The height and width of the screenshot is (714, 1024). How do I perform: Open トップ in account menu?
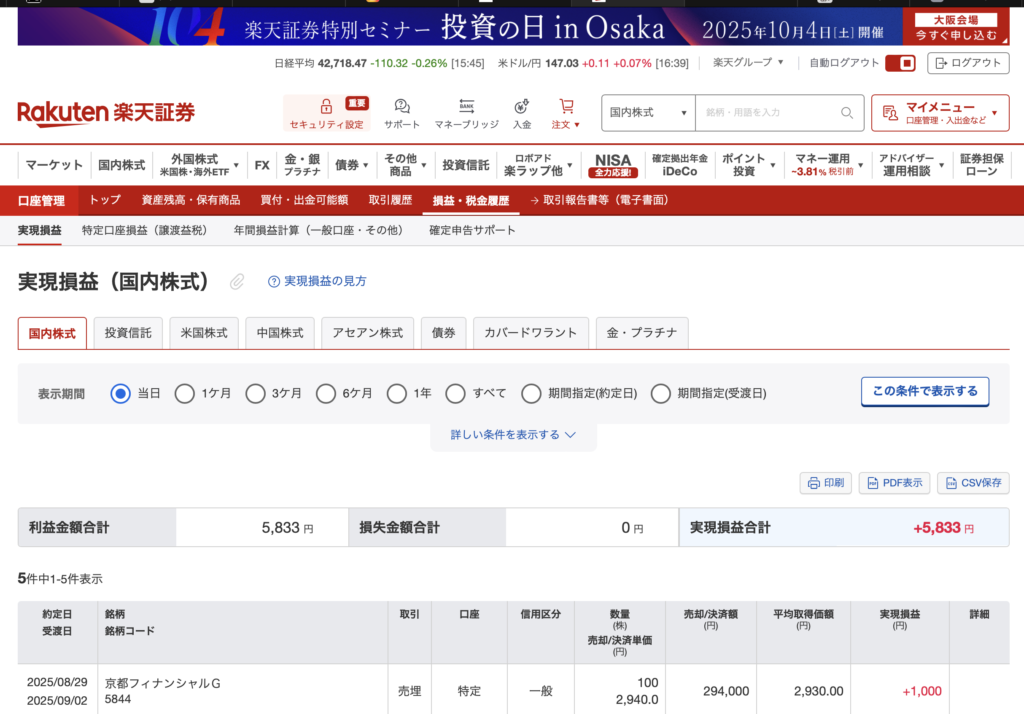[104, 201]
